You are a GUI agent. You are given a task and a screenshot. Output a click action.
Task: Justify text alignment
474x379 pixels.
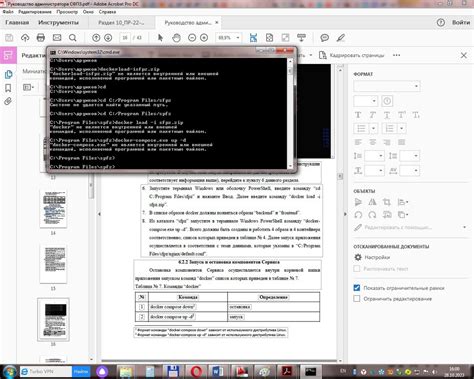401,142
